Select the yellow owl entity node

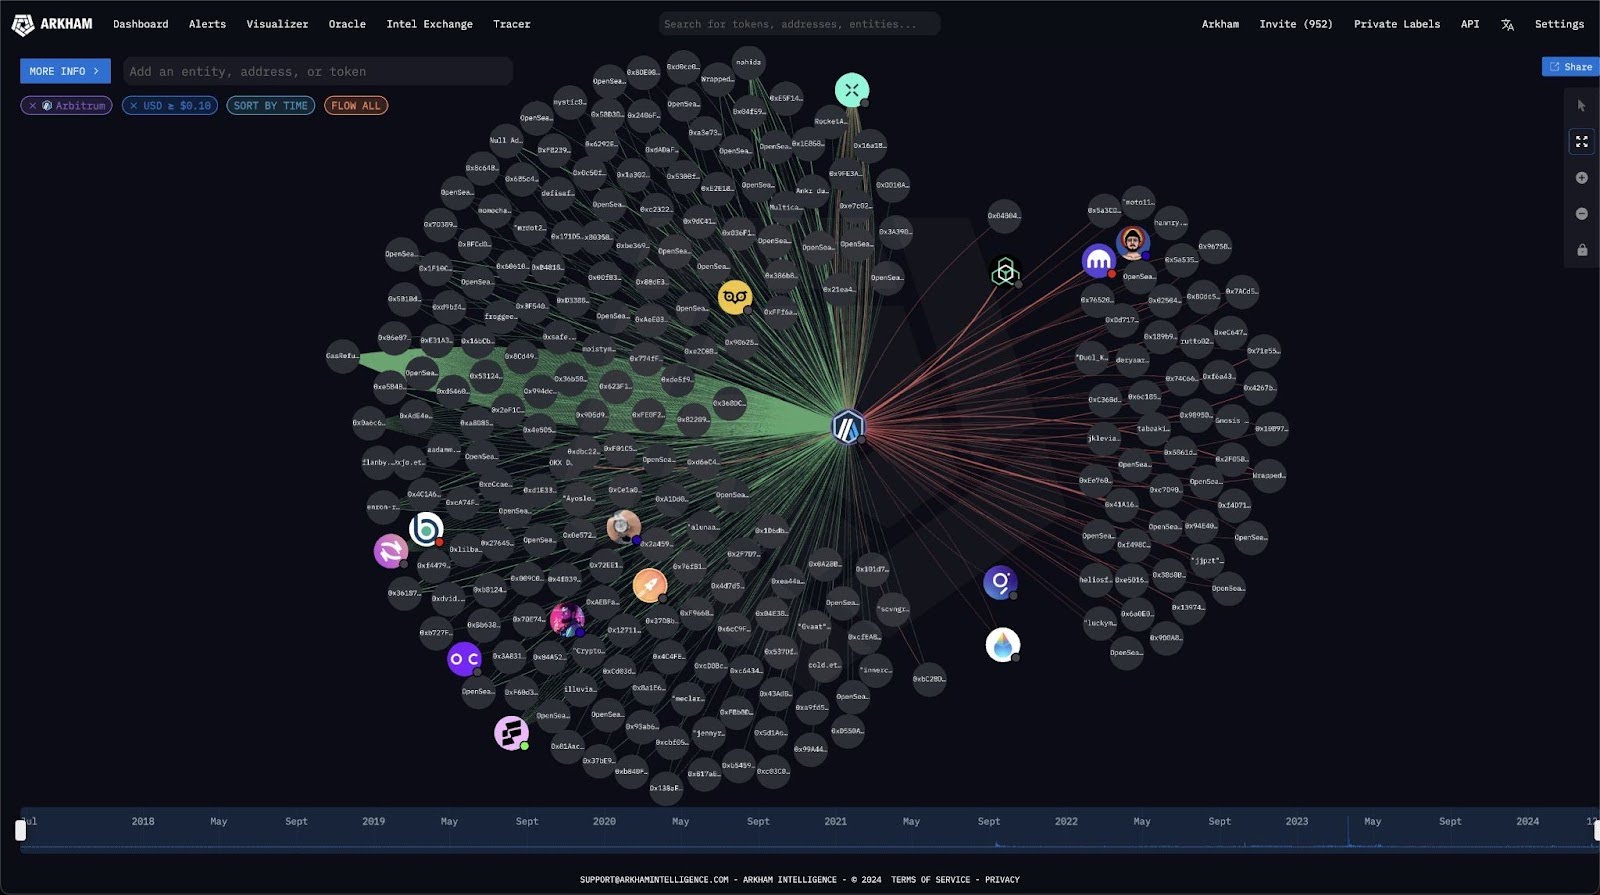pos(735,297)
